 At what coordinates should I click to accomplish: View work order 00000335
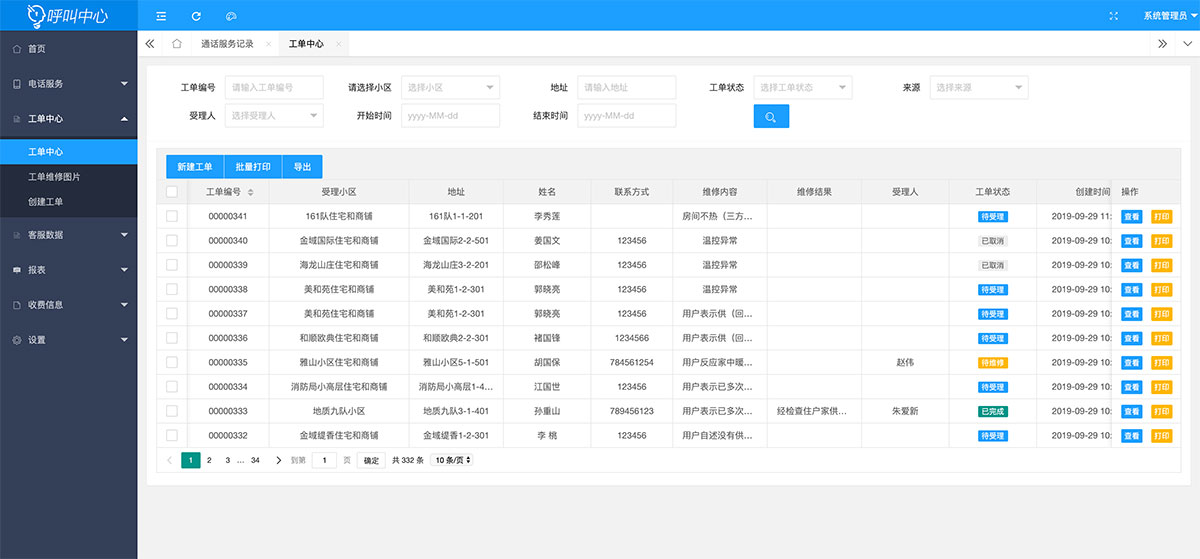1131,362
